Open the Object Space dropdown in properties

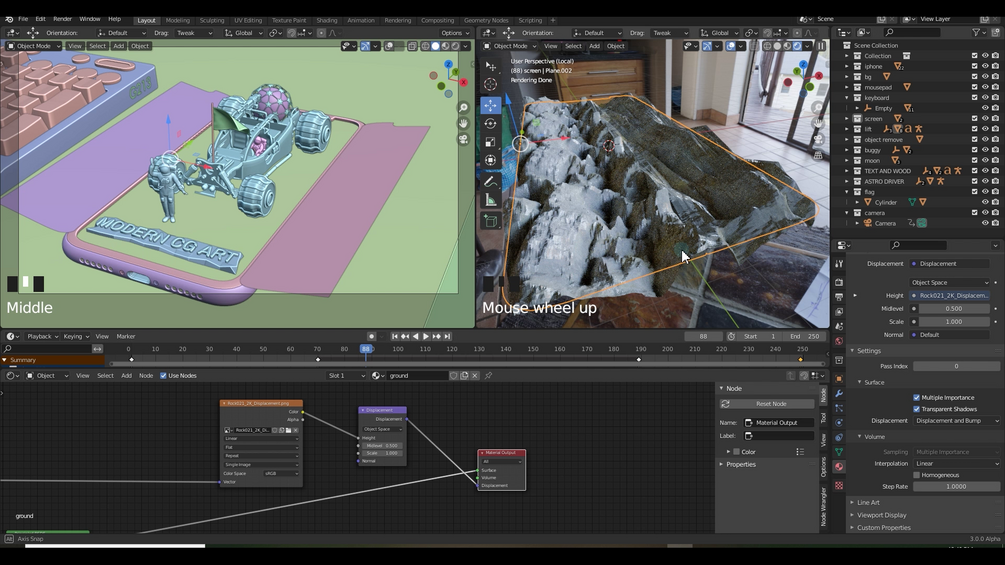[950, 282]
